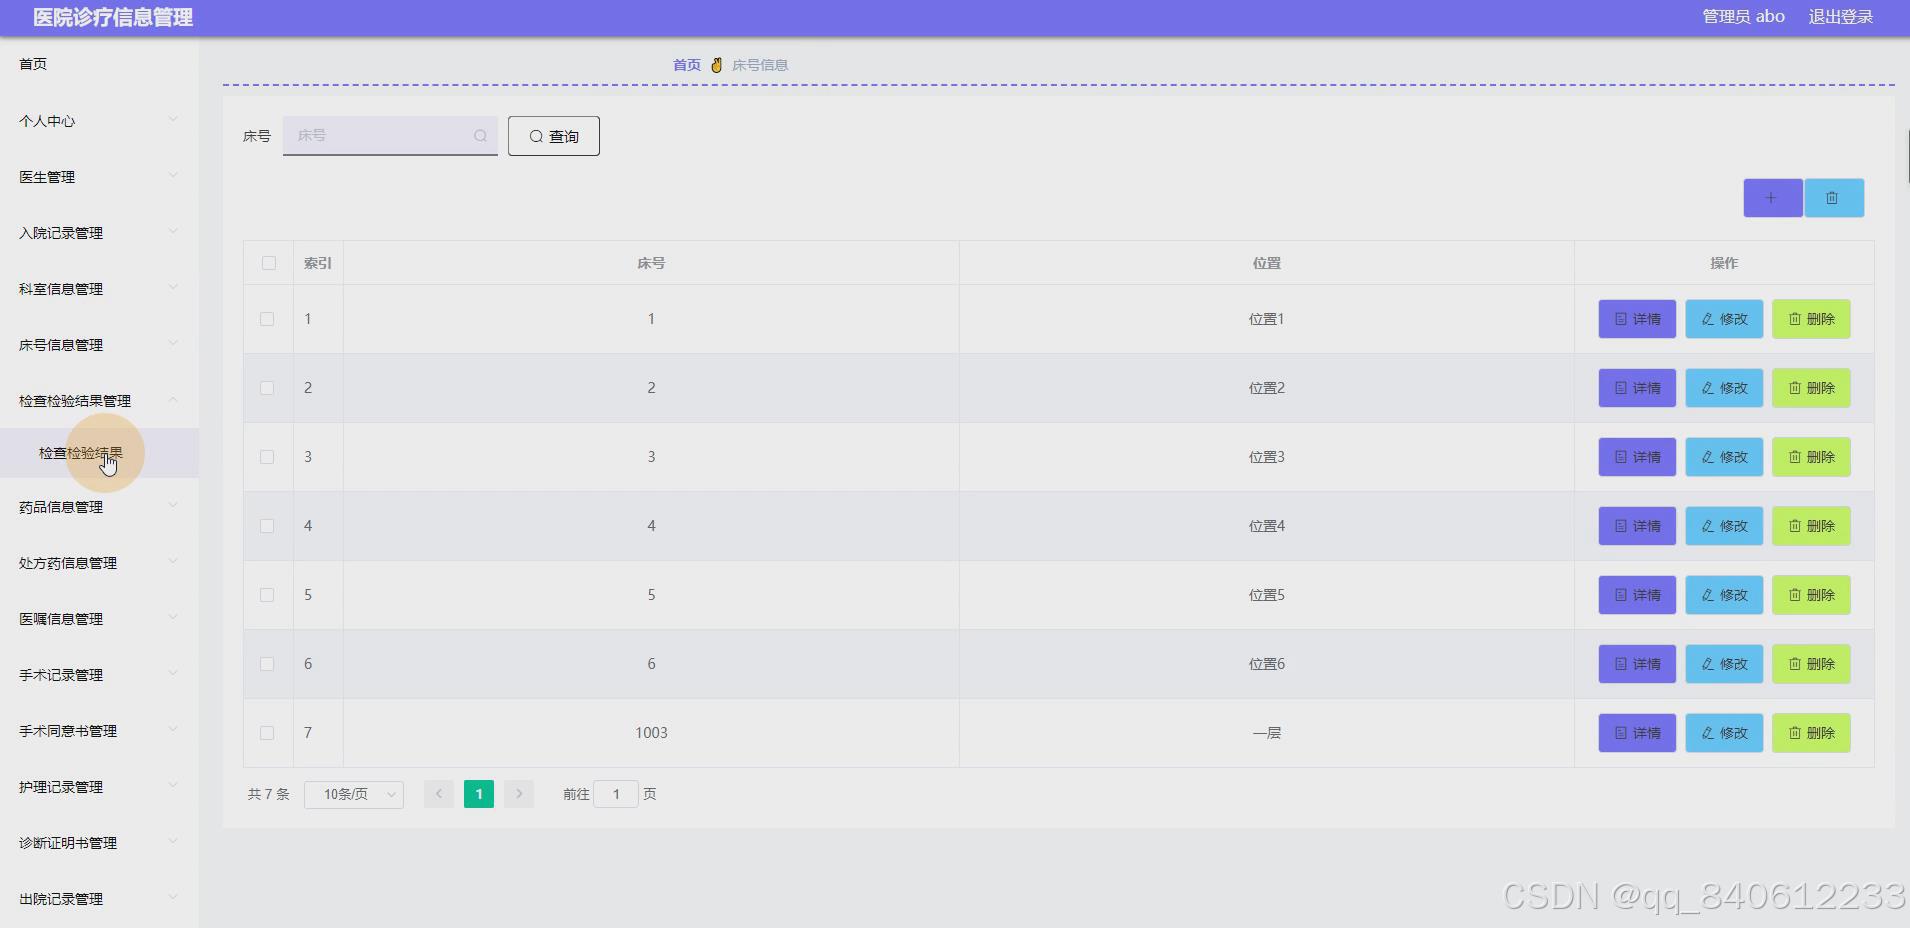This screenshot has width=1910, height=928.
Task: Click 修改 for bed 1003
Action: (x=1724, y=733)
